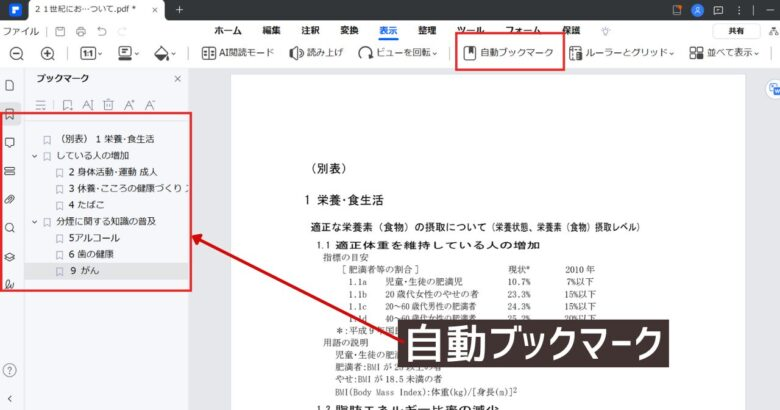Click the save icon near ファイル

[x=60, y=31]
